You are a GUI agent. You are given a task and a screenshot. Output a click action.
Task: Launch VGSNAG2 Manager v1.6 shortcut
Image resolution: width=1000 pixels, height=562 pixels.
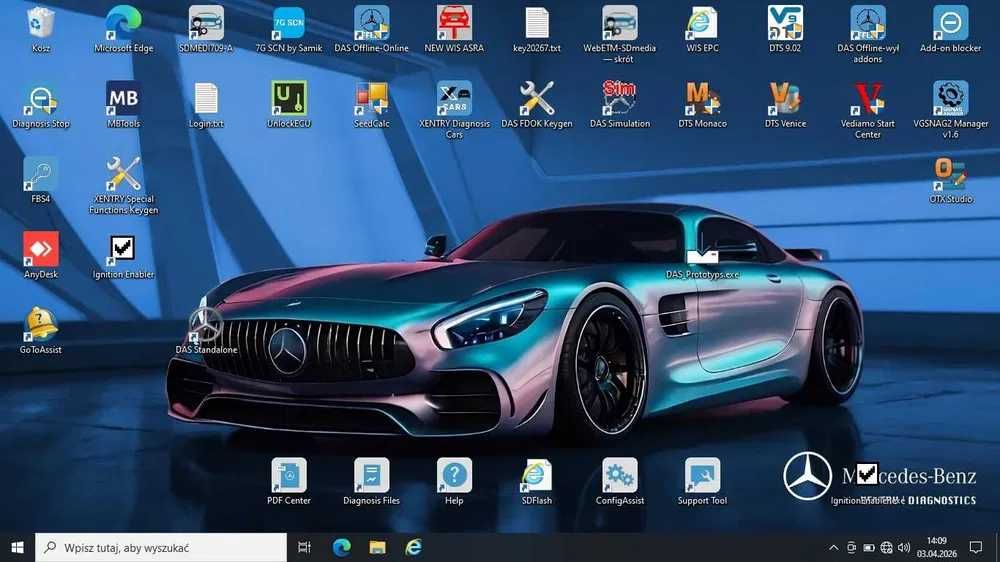pyautogui.click(x=950, y=99)
